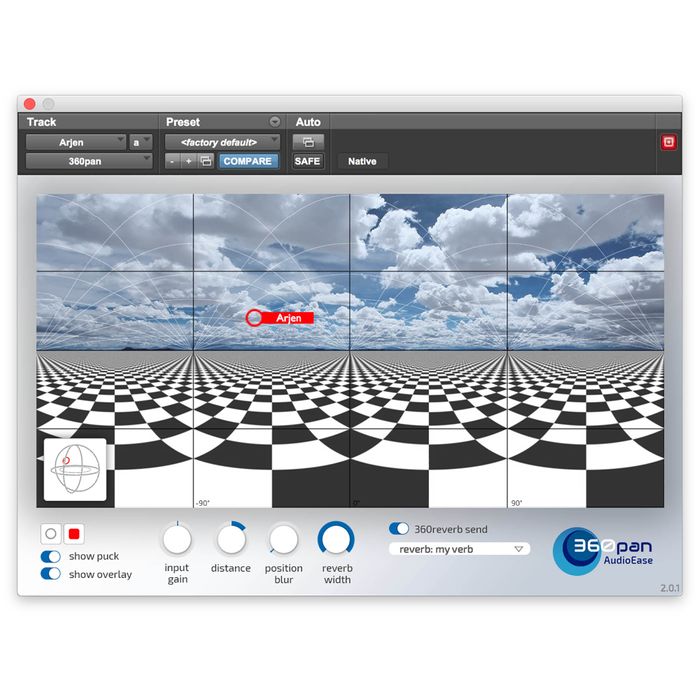700x700 pixels.
Task: Toggle the show puck switch
Action: [50, 556]
